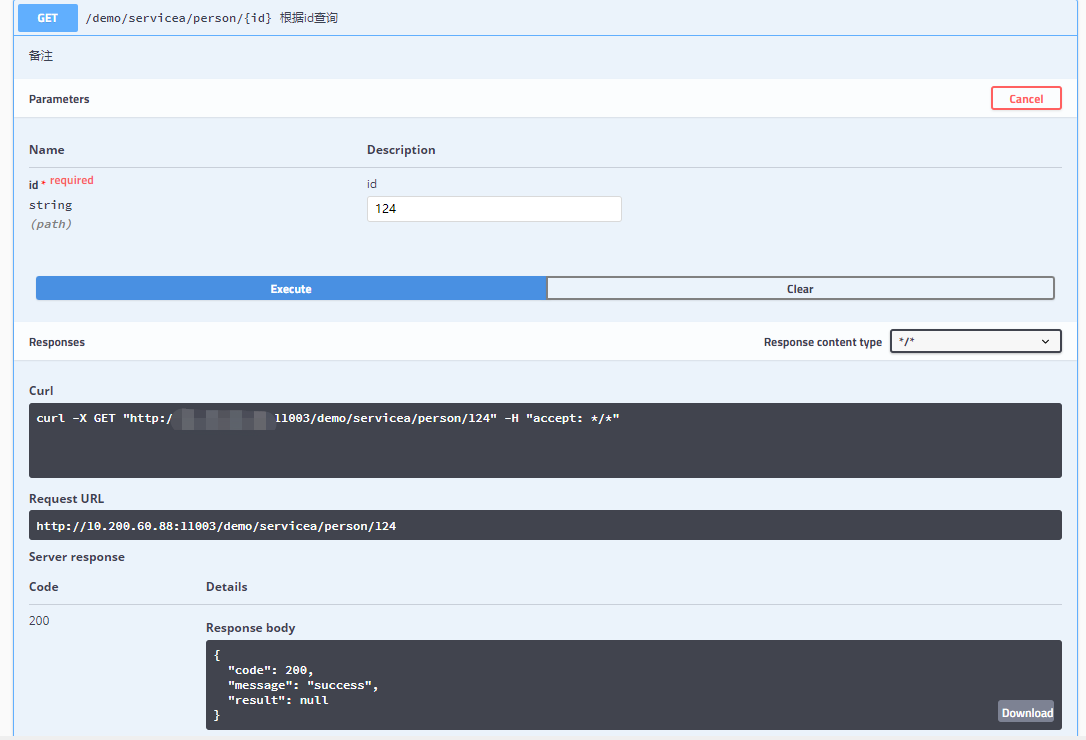Download the response body
Image resolution: width=1086 pixels, height=740 pixels.
pyautogui.click(x=1026, y=712)
